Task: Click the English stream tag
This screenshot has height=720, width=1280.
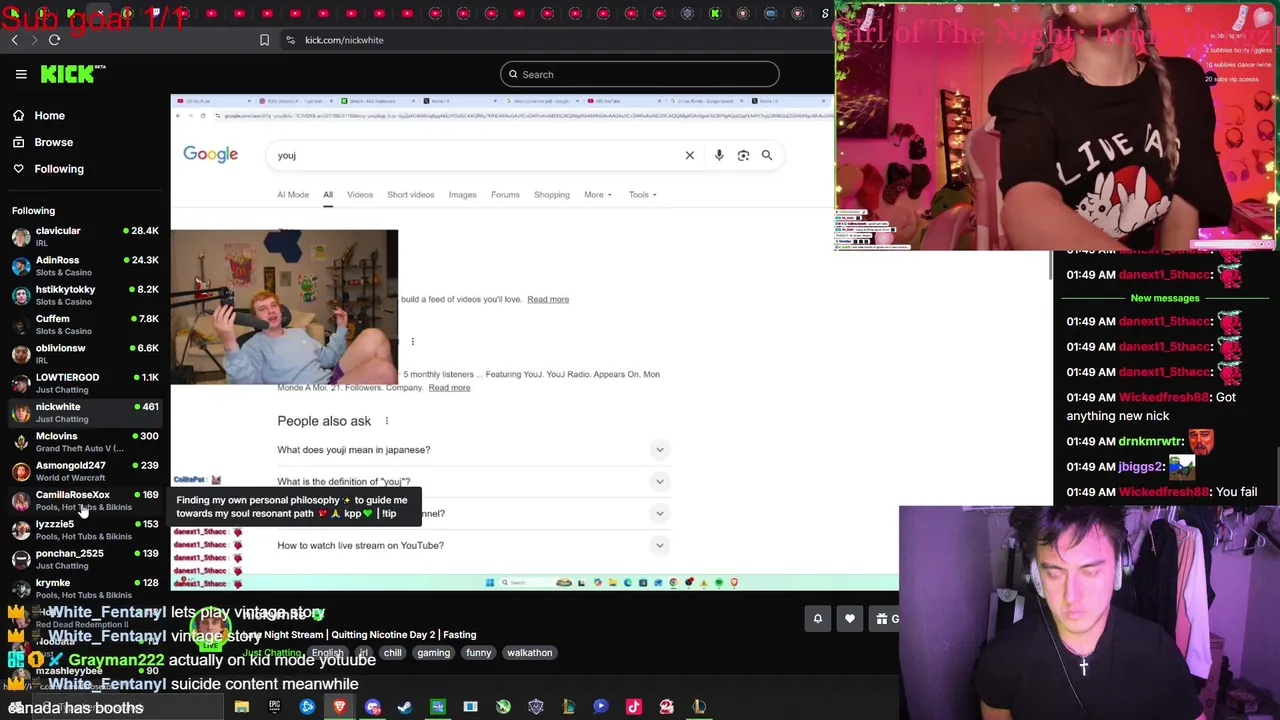Action: pyautogui.click(x=327, y=653)
